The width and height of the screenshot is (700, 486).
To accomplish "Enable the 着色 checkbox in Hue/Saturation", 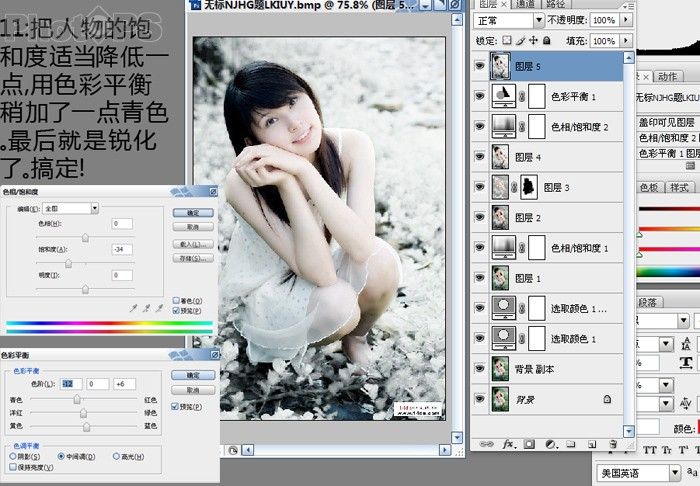I will click(x=176, y=300).
